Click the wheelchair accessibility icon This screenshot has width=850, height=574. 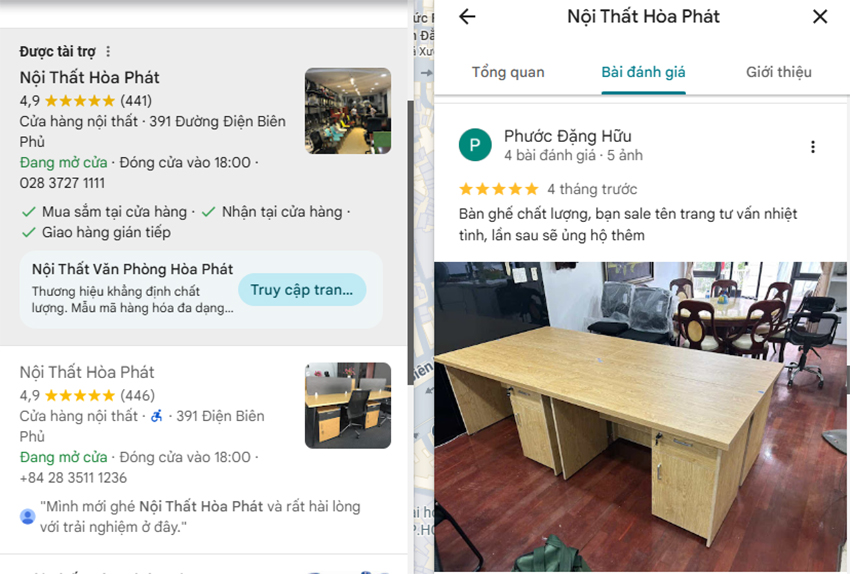[157, 416]
